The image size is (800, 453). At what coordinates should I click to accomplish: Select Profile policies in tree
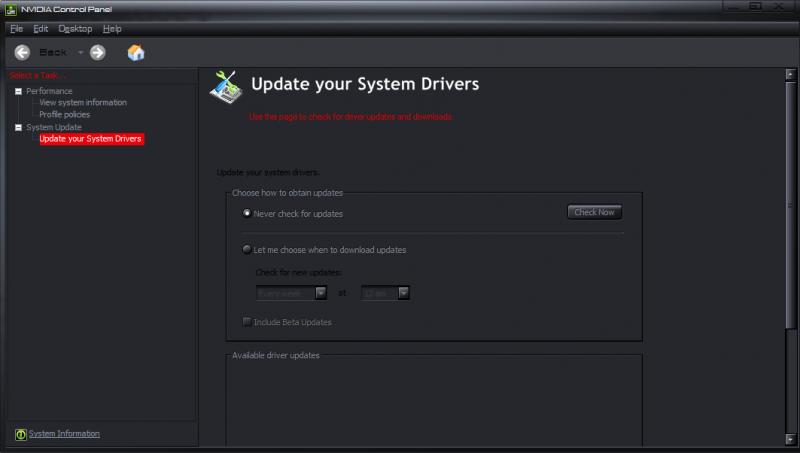[x=65, y=115]
